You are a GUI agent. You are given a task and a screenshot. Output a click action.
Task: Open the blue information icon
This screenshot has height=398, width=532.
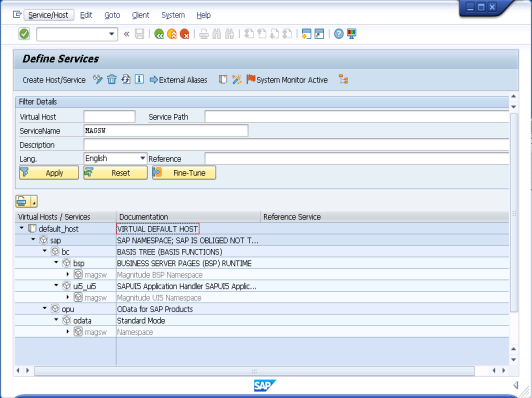coord(139,79)
